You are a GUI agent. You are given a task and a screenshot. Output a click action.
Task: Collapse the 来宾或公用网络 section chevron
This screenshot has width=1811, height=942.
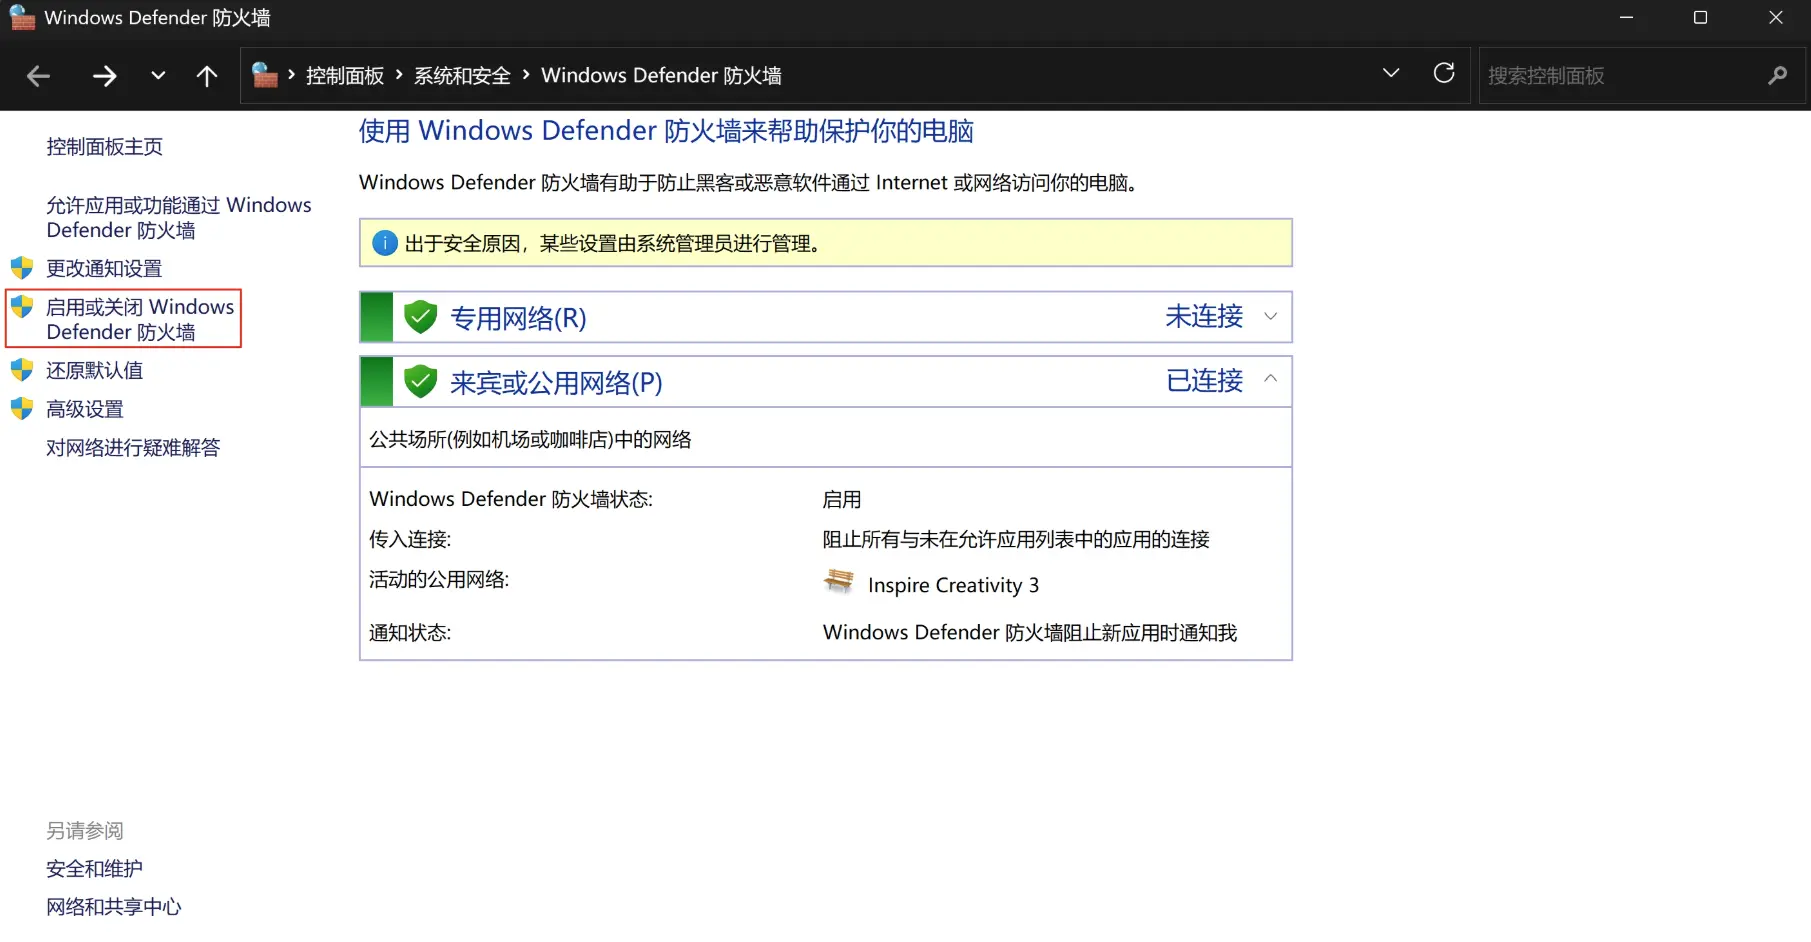1270,380
